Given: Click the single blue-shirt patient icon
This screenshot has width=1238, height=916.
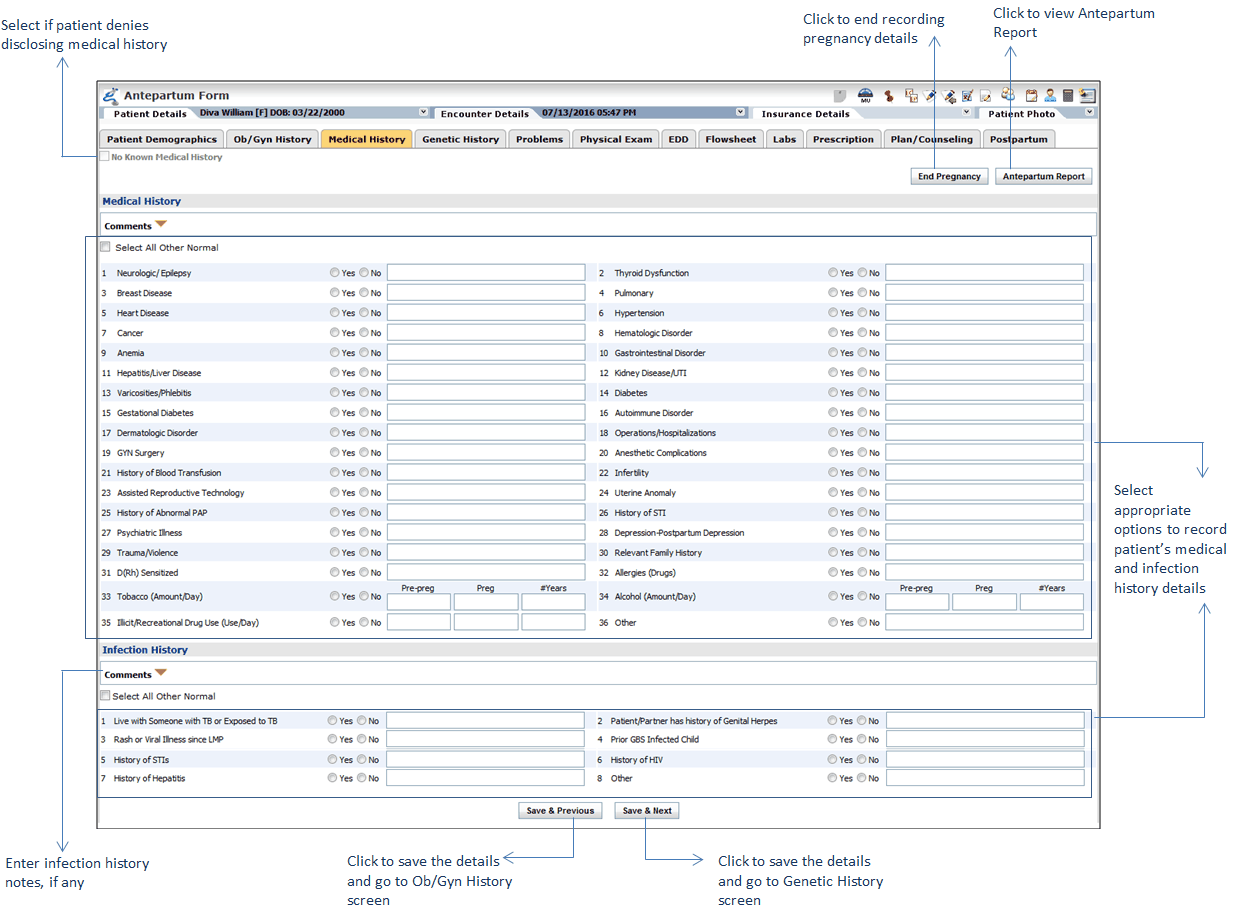Looking at the screenshot, I should (x=1050, y=96).
